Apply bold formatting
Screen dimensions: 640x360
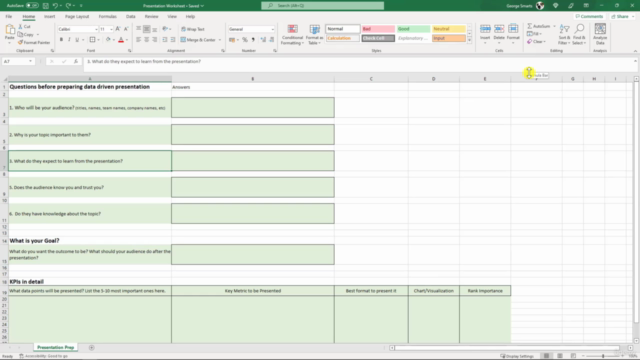[61, 40]
